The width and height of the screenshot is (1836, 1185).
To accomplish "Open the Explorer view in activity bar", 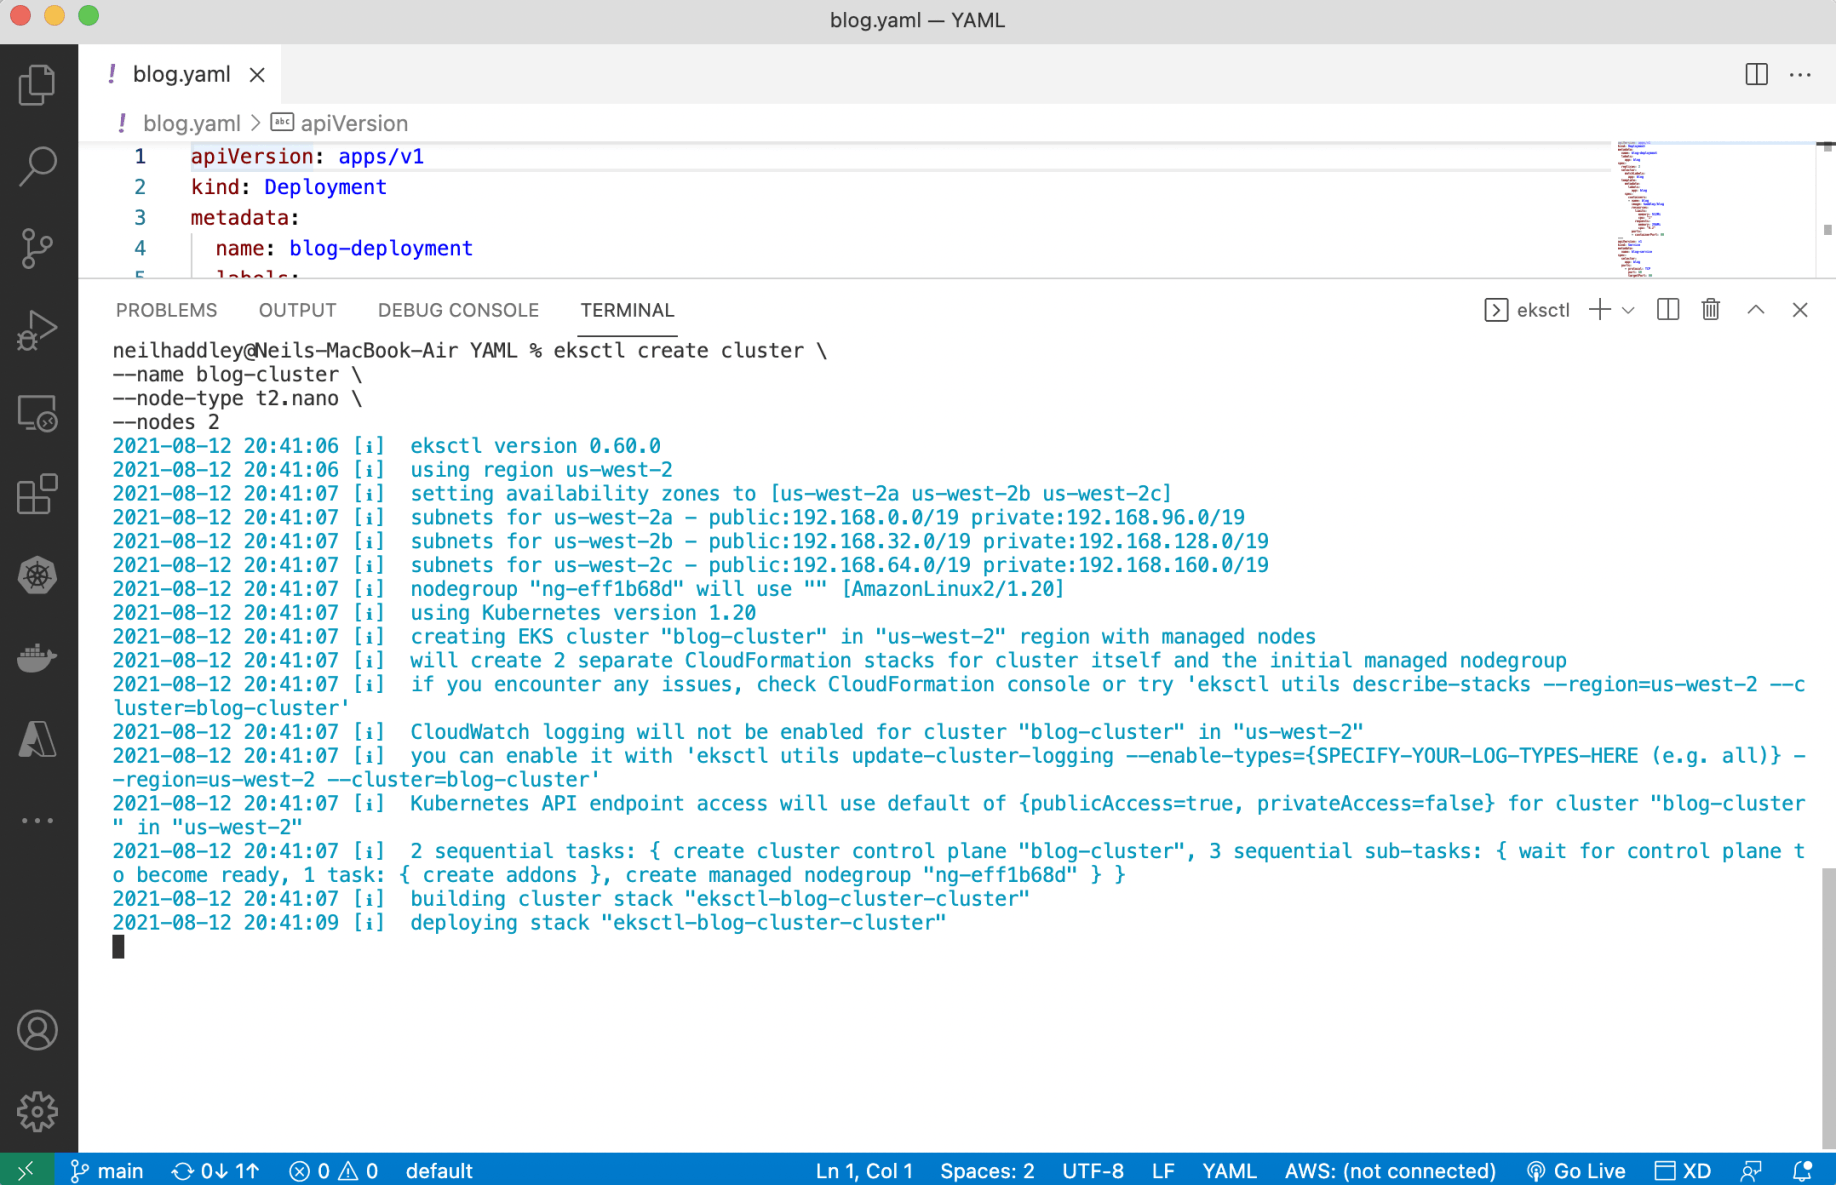I will 37,85.
